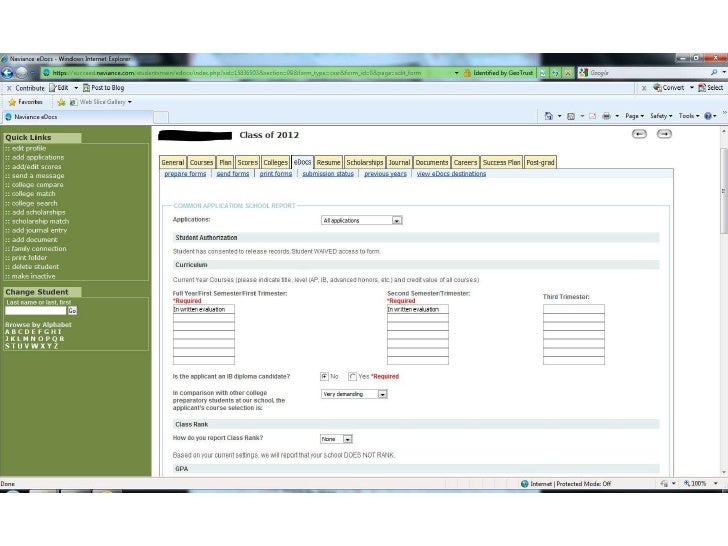
Task: Click the Edit toolbar button
Action: [x=59, y=88]
